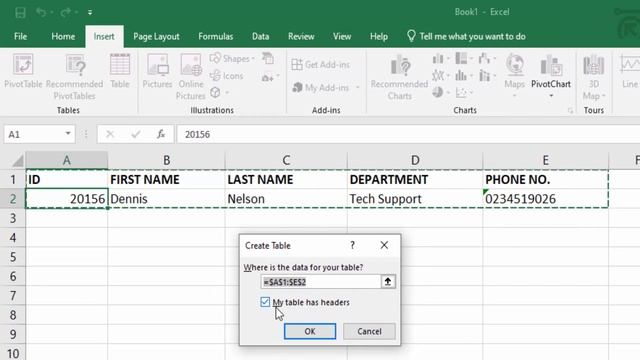Open Charts group dialog launcher
Screen dimensions: 640x360
[x=570, y=111]
